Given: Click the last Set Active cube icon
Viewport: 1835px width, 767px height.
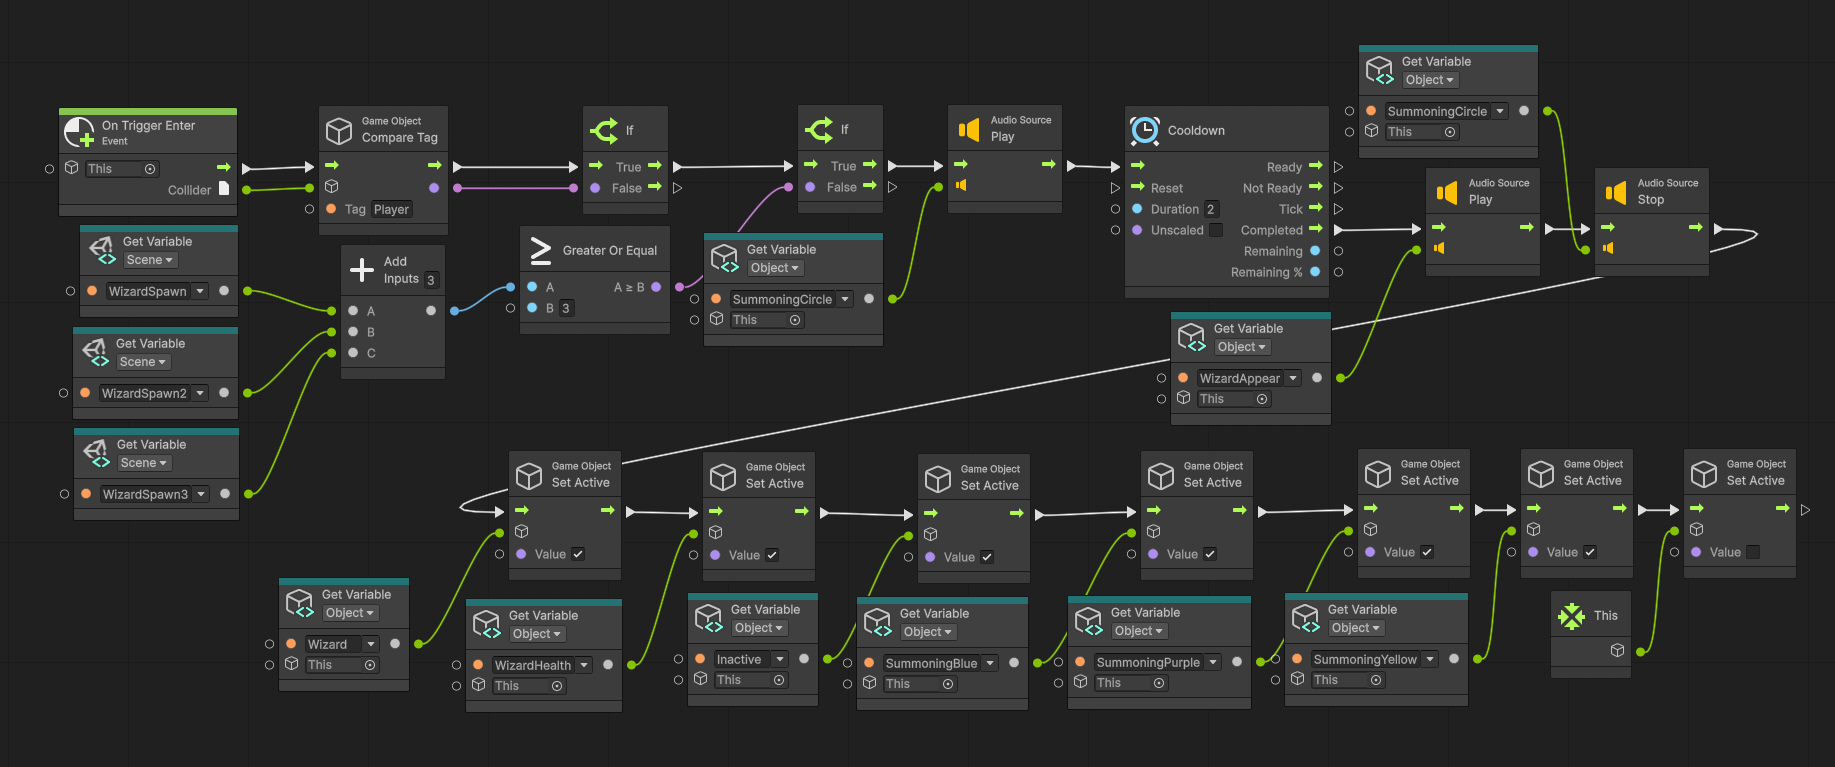Looking at the screenshot, I should (x=1704, y=473).
